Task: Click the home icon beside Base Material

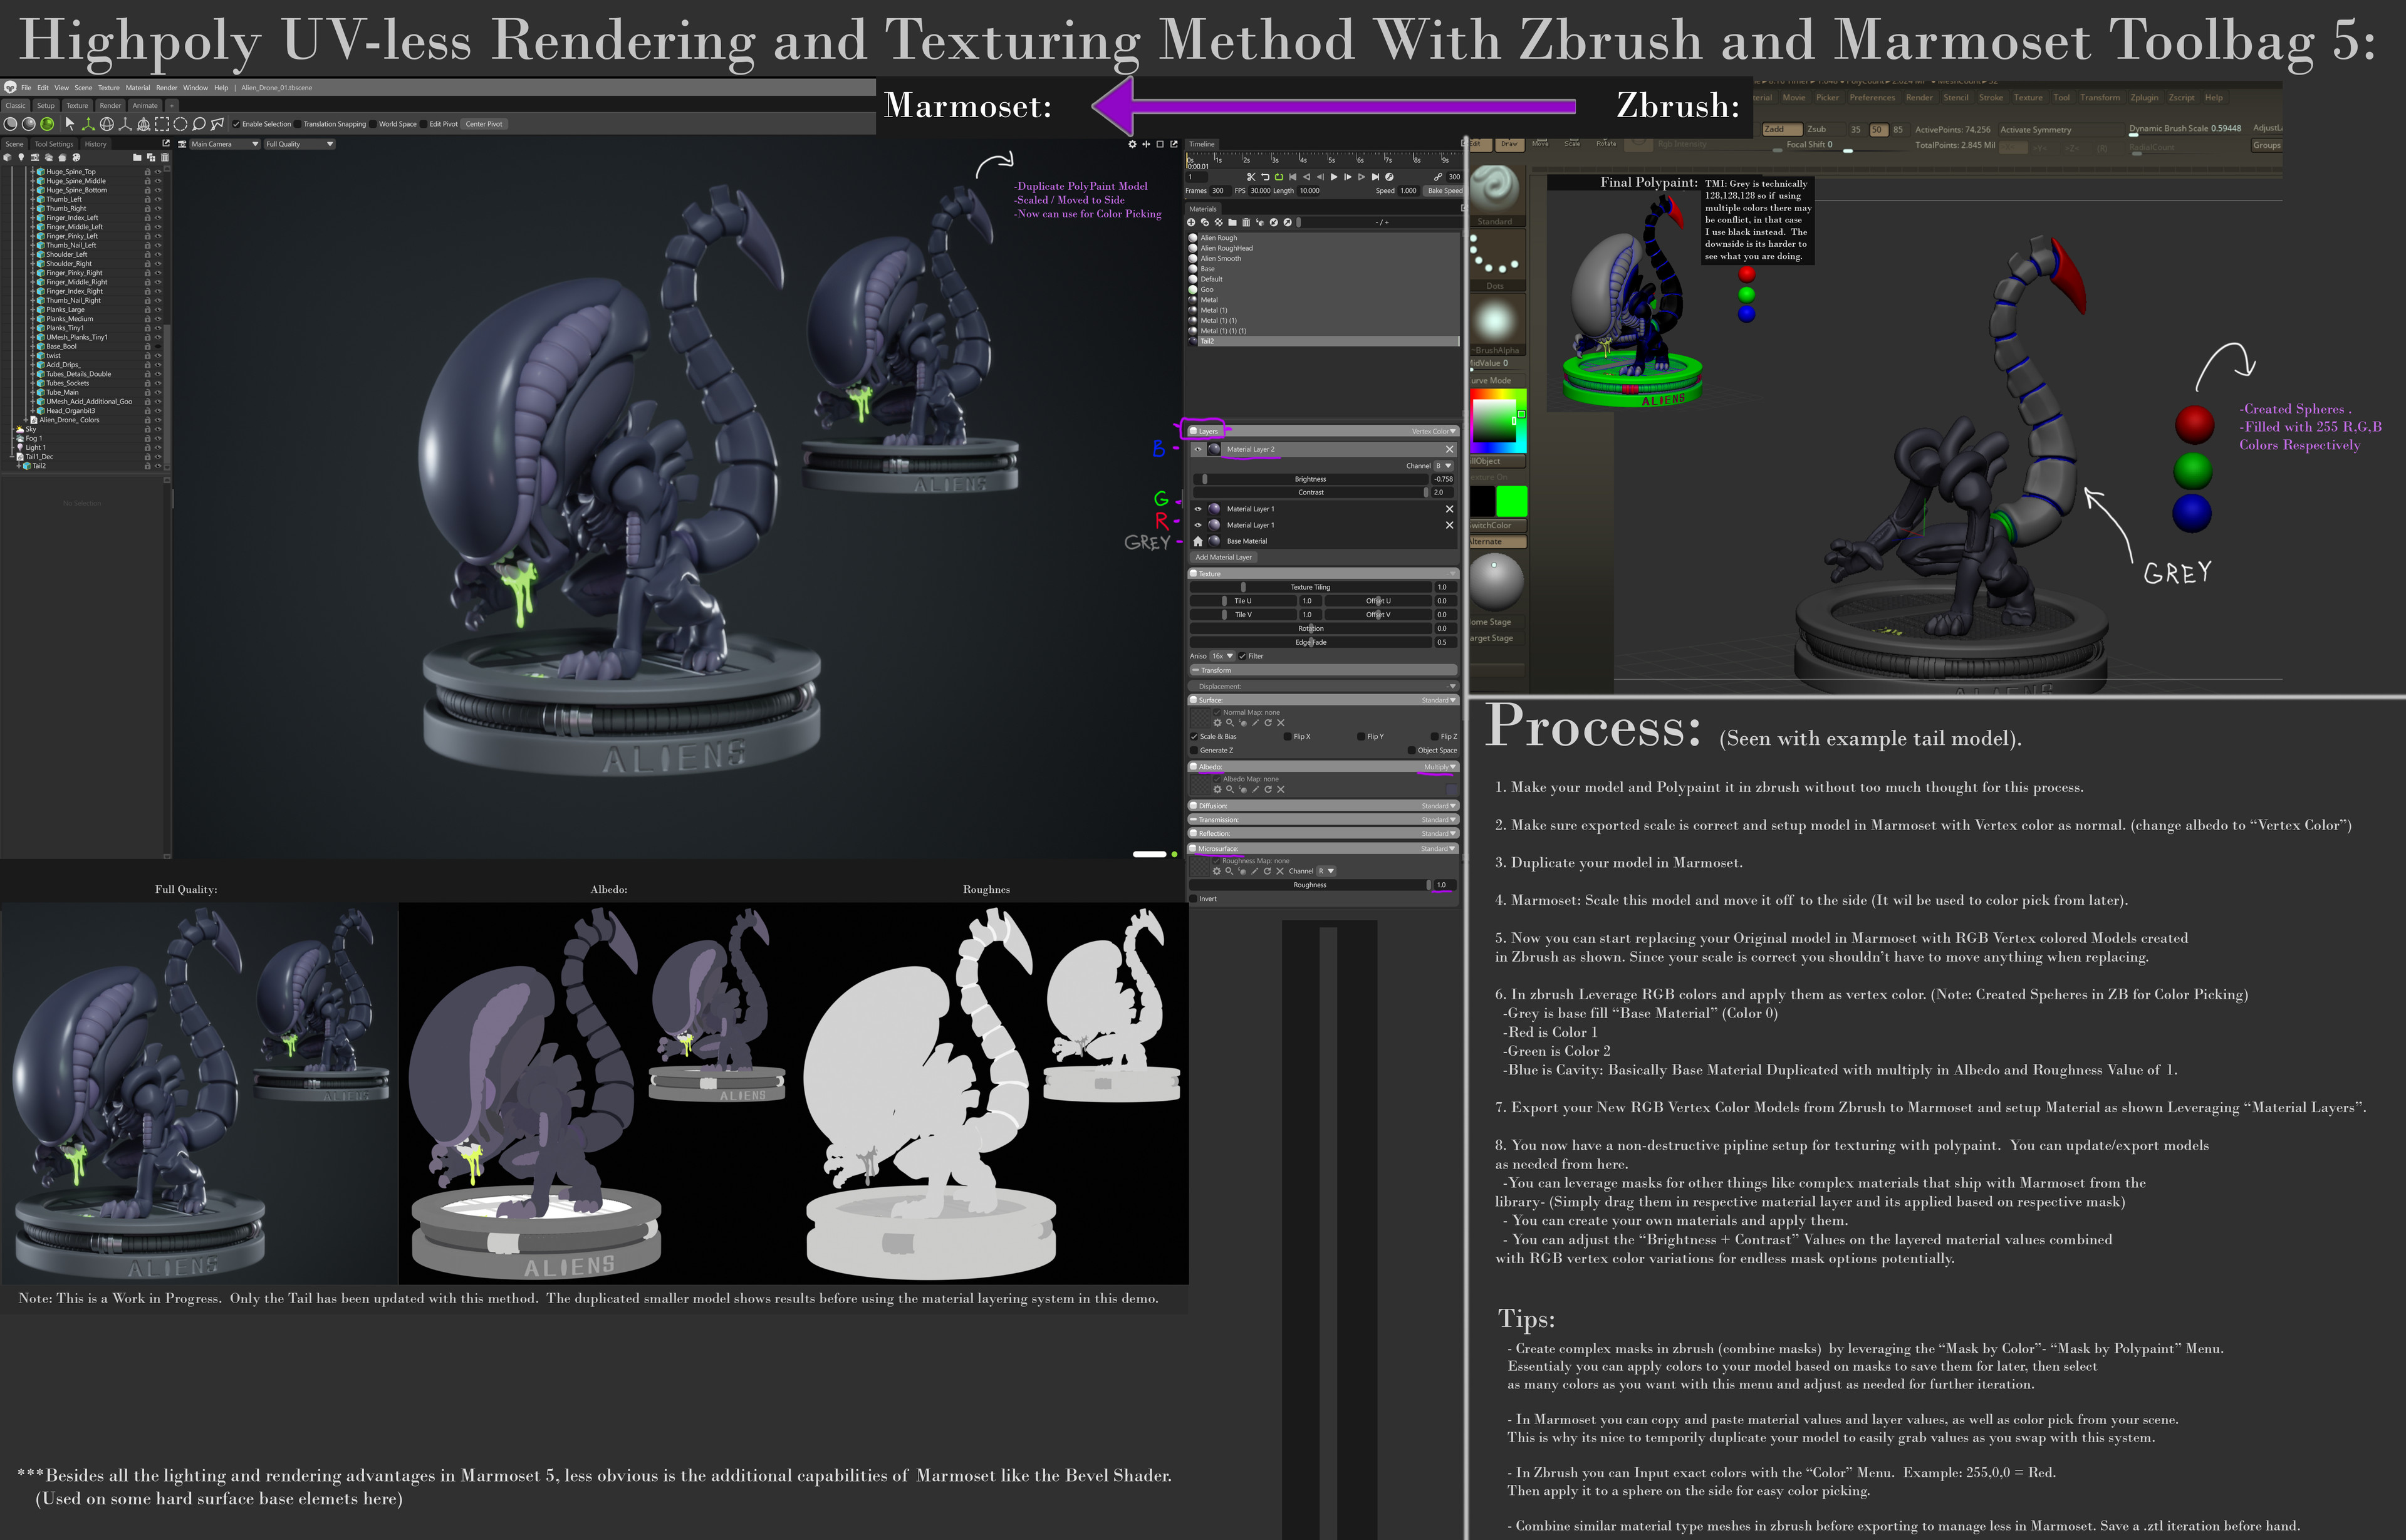Action: pos(1198,541)
